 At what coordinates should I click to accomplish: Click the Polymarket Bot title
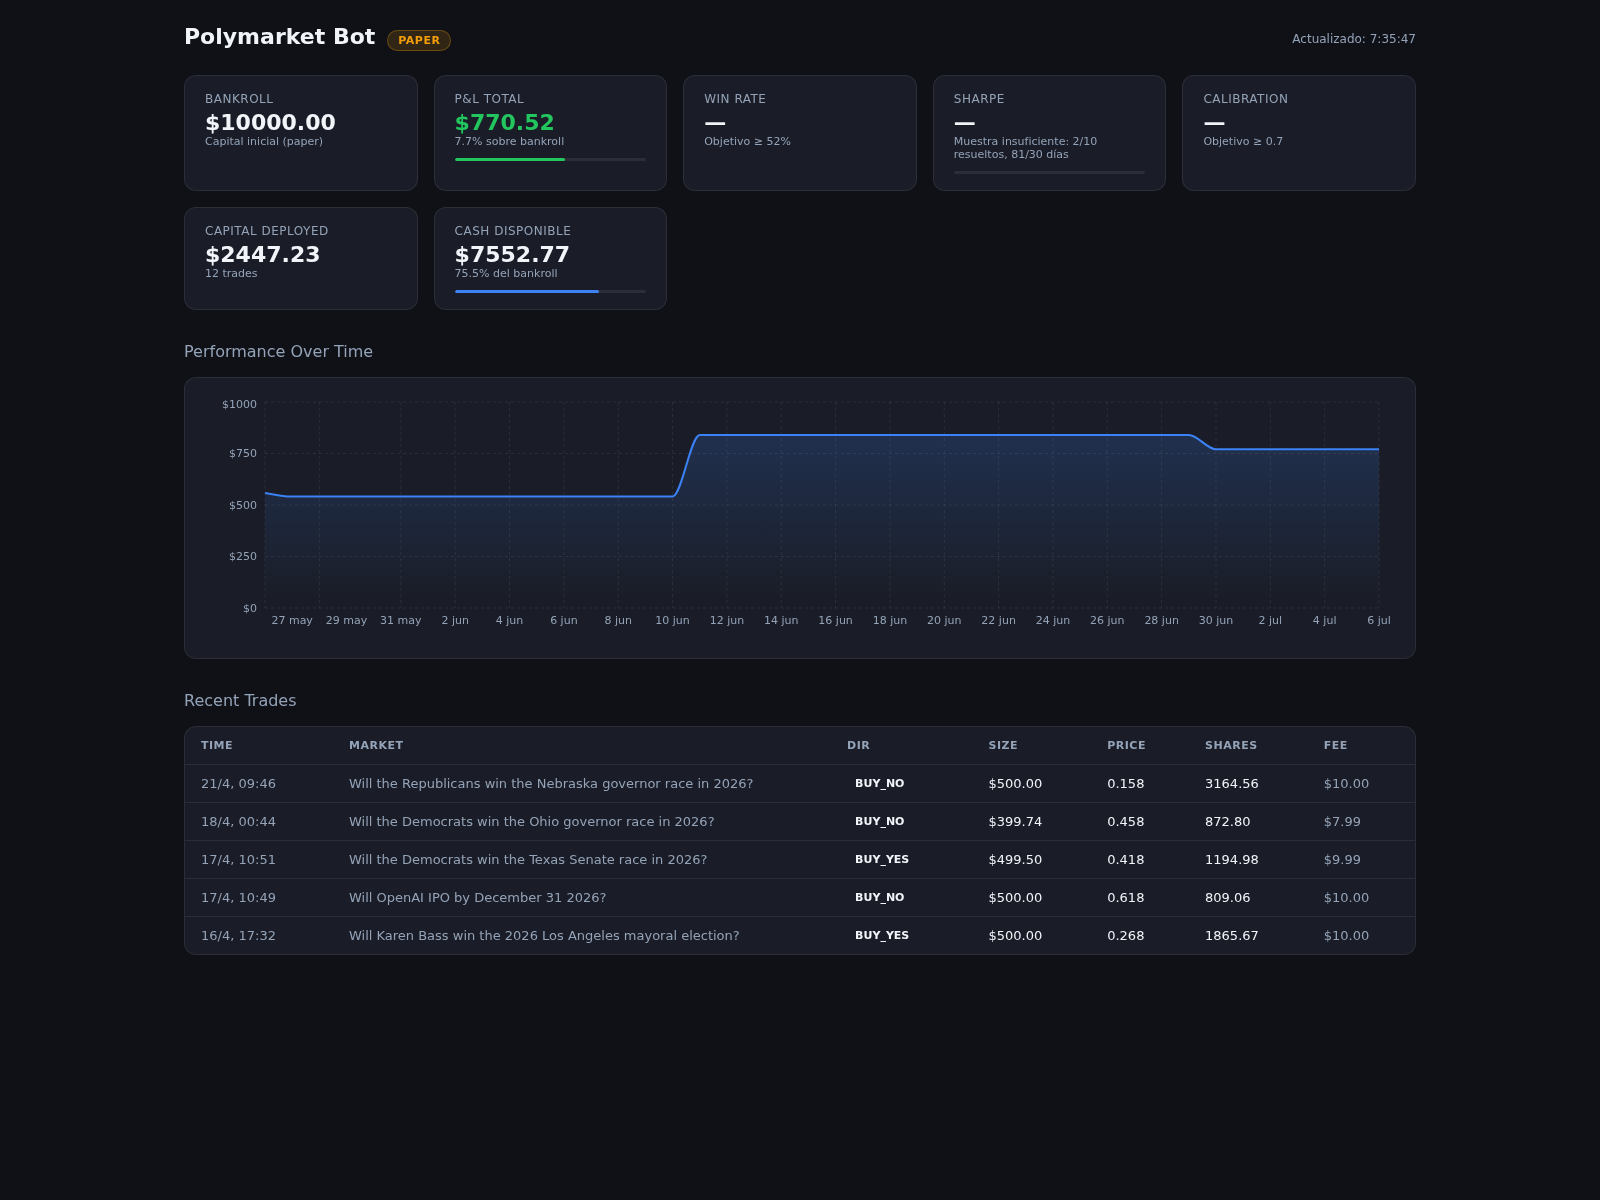(280, 37)
